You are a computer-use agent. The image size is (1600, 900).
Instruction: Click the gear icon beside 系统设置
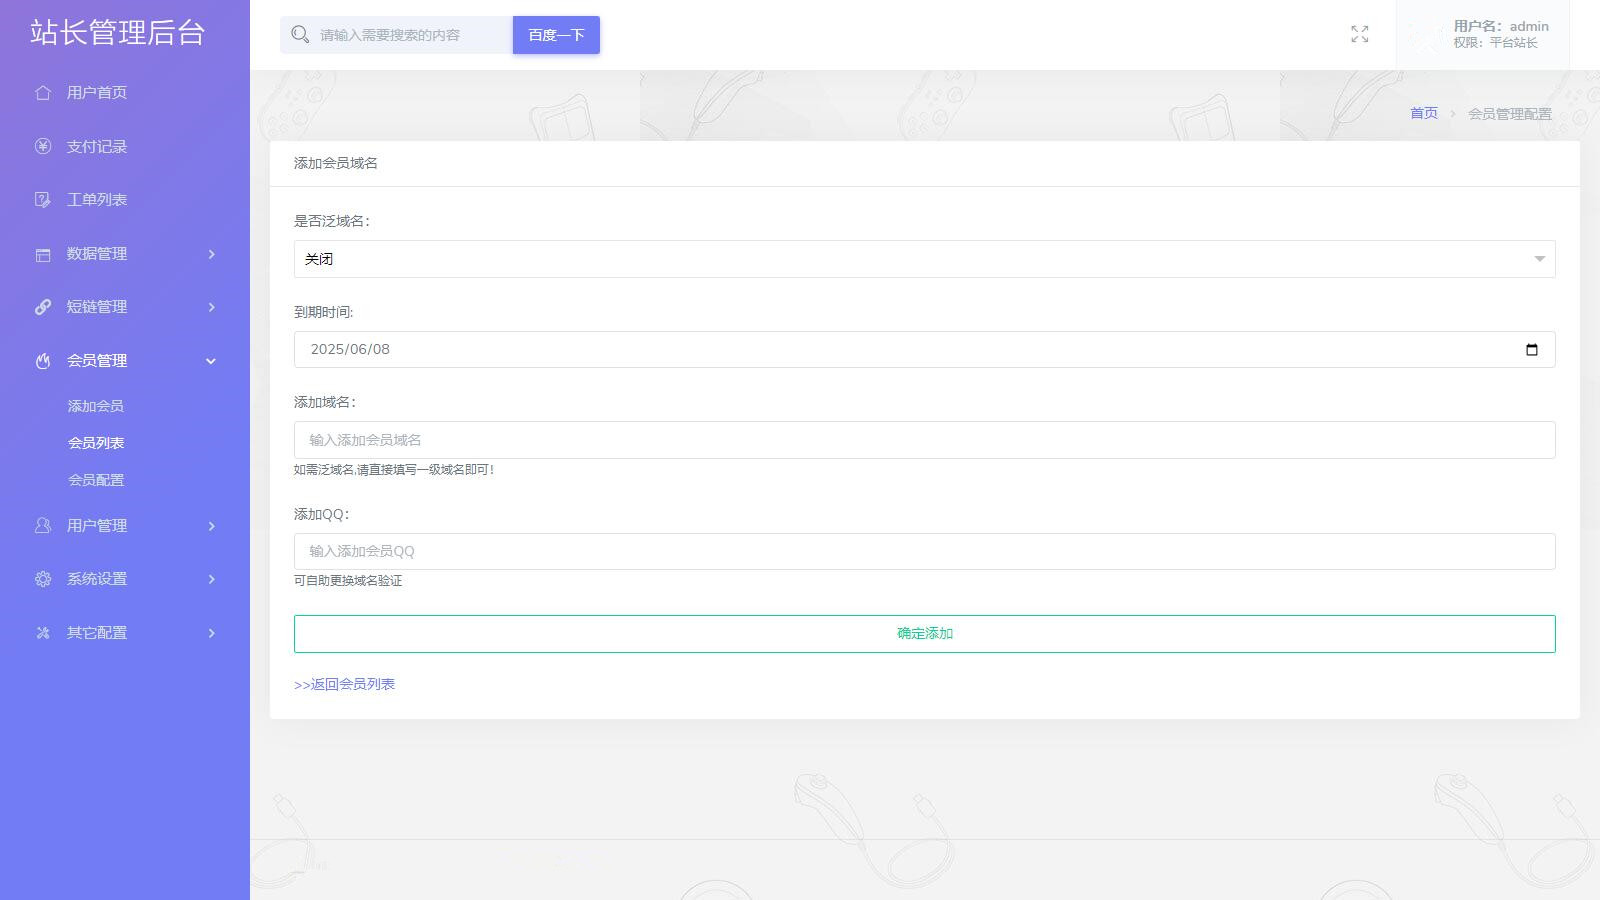point(43,579)
